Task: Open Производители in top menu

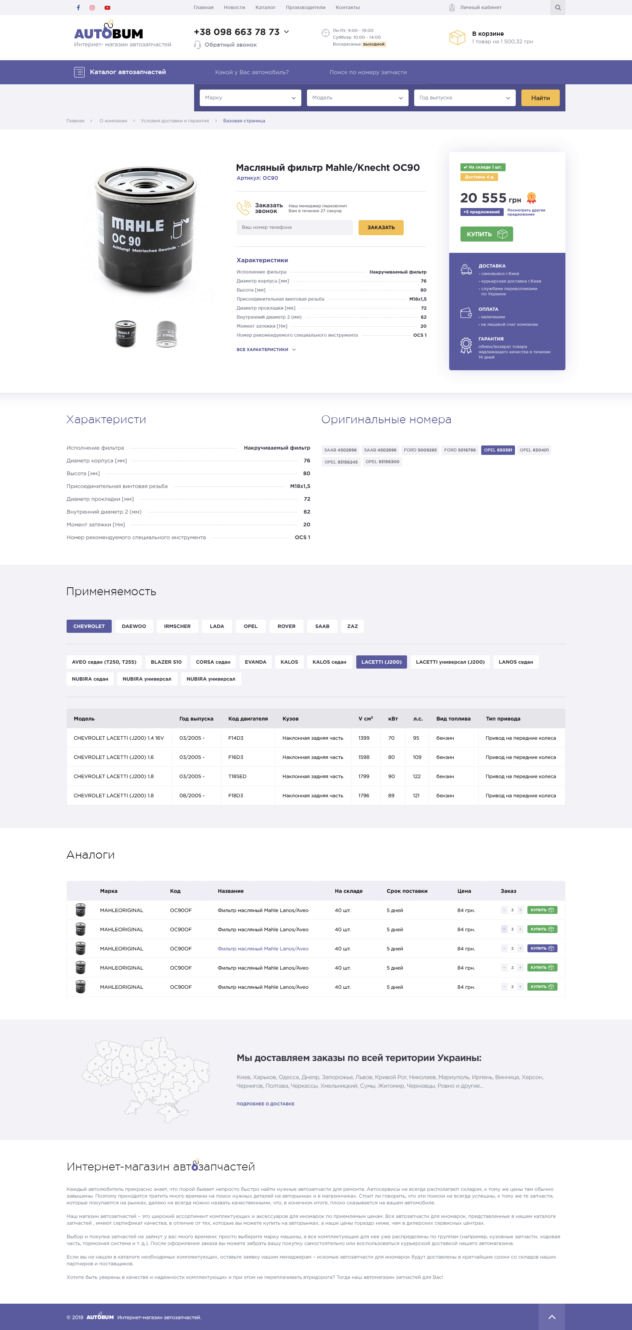Action: (306, 7)
